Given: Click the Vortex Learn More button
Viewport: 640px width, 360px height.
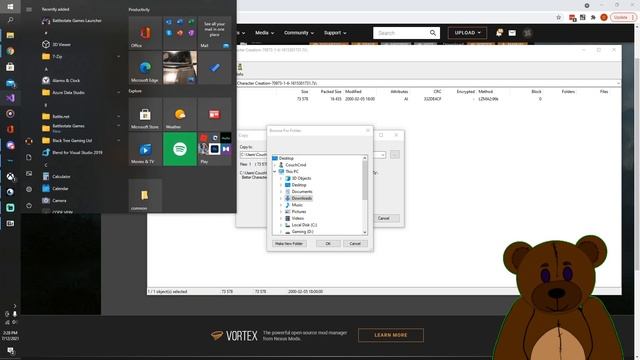Looking at the screenshot, I should coord(391,335).
